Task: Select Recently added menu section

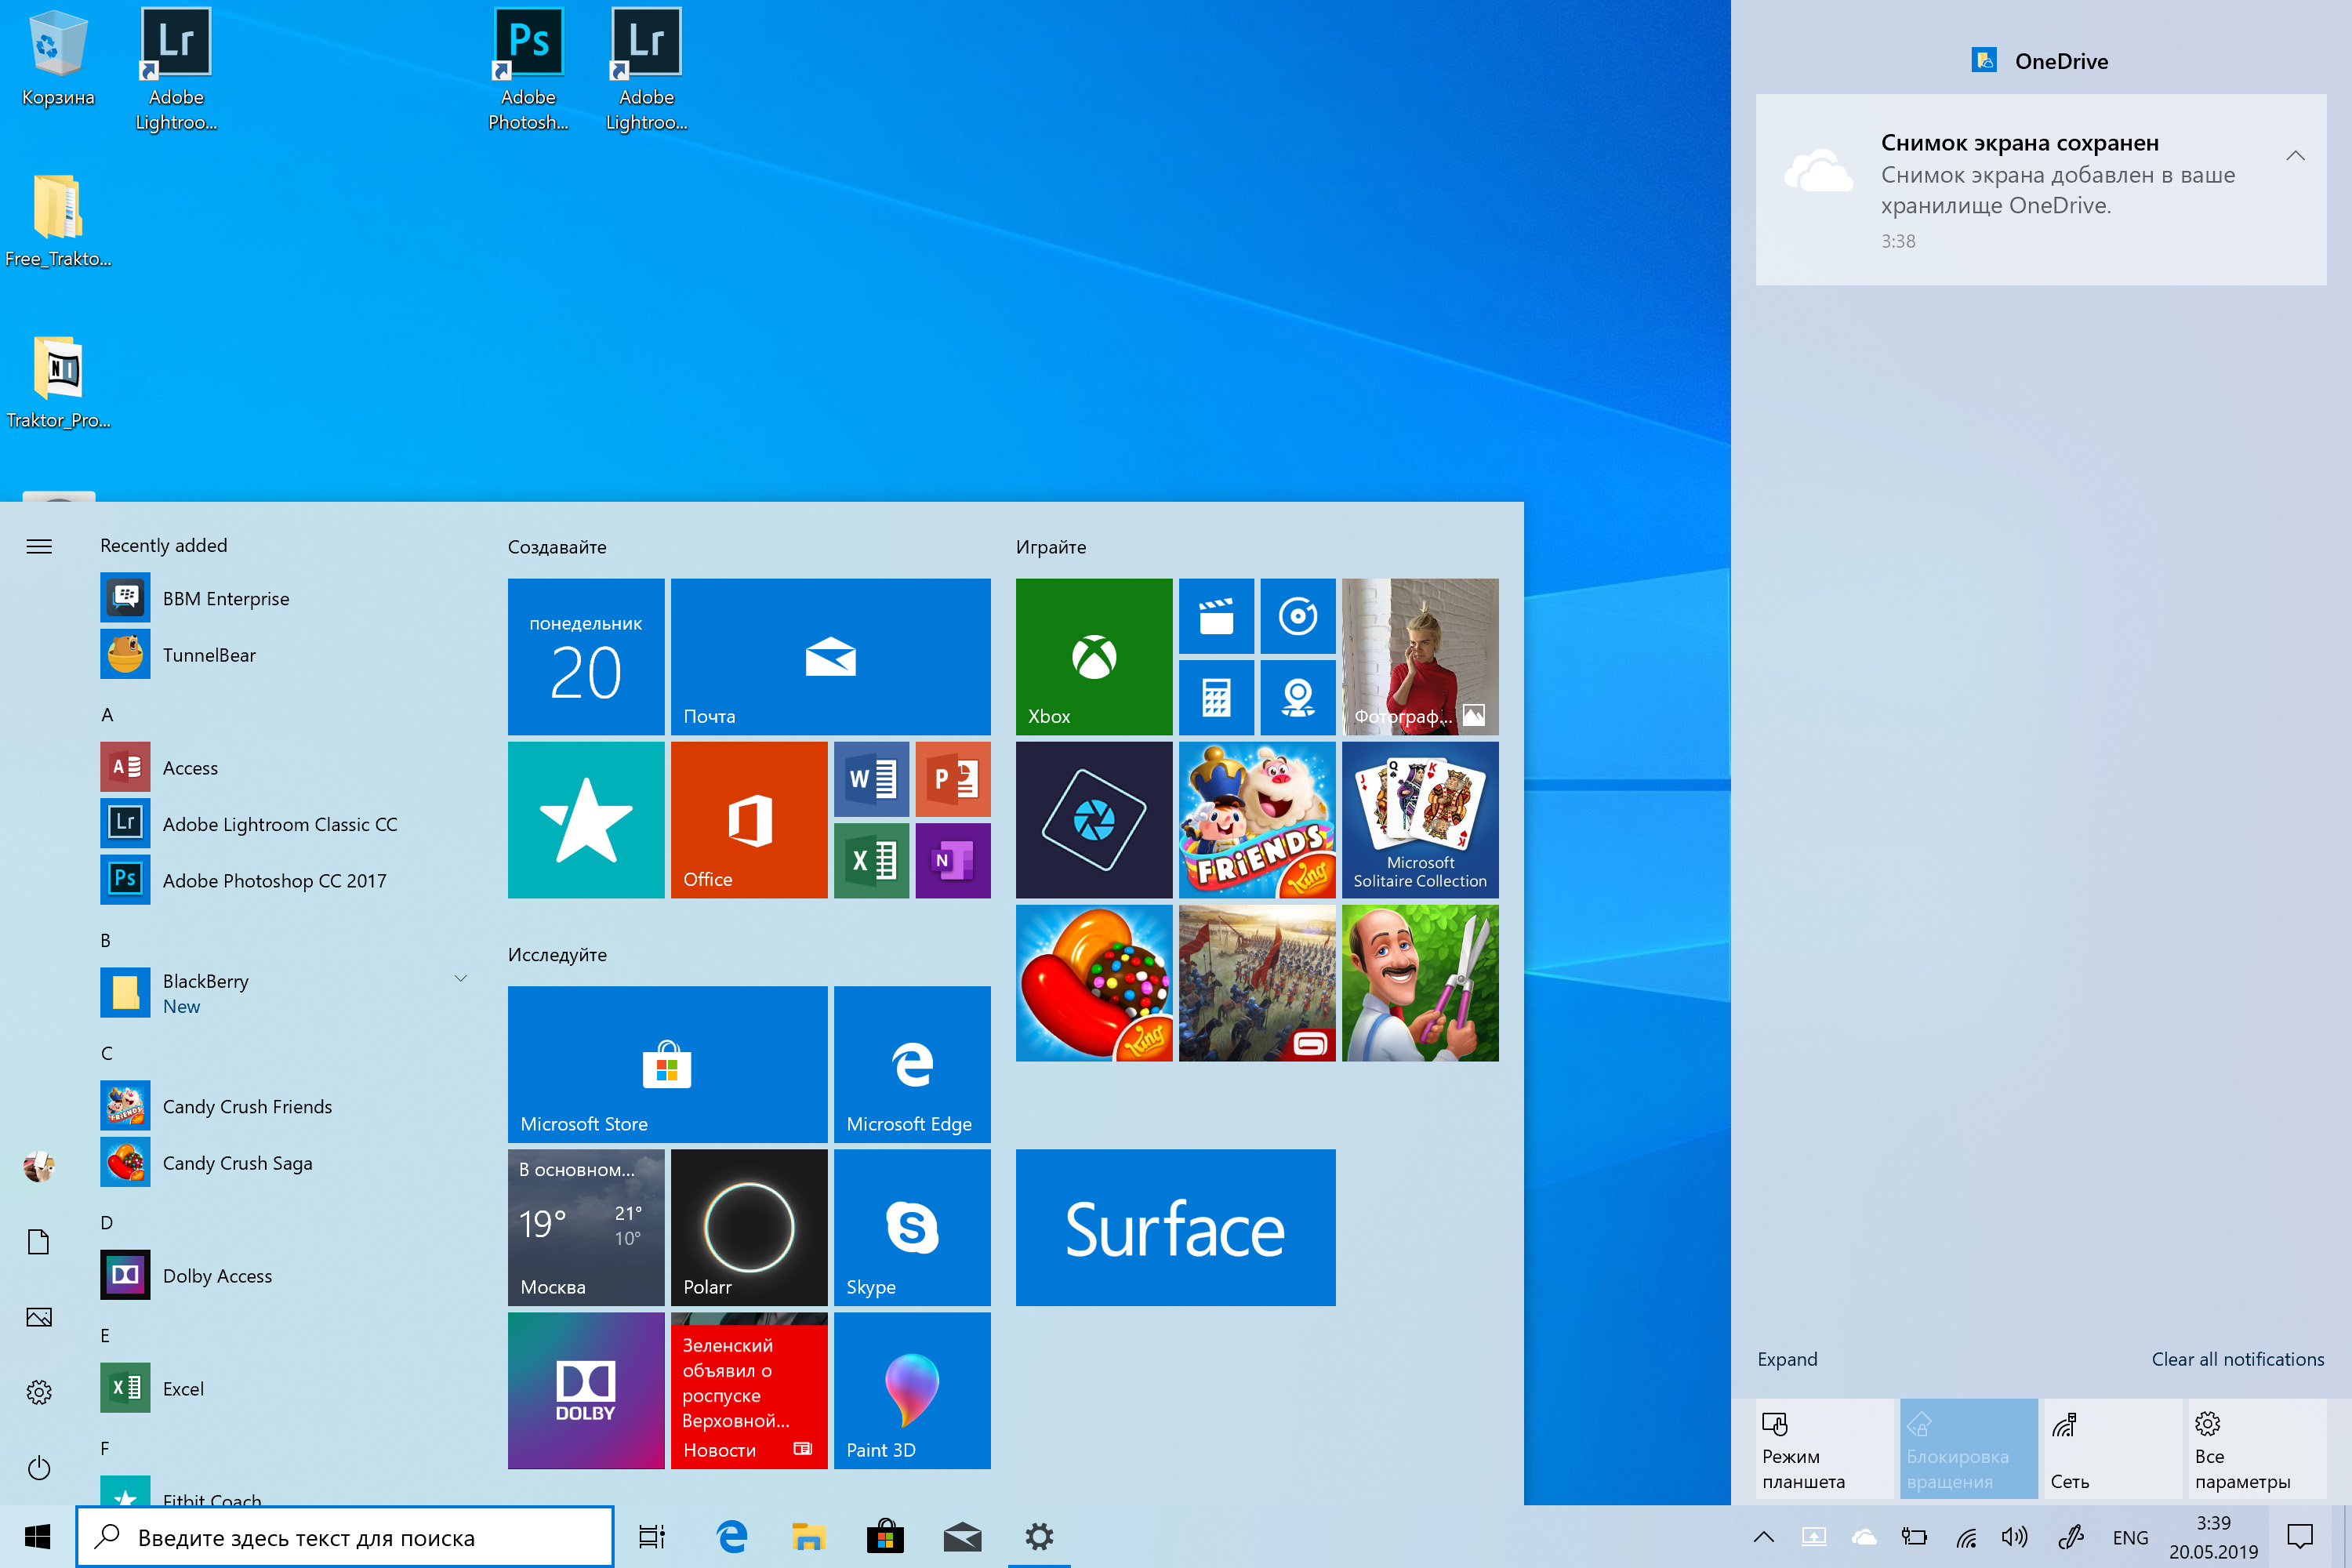Action: tap(163, 543)
